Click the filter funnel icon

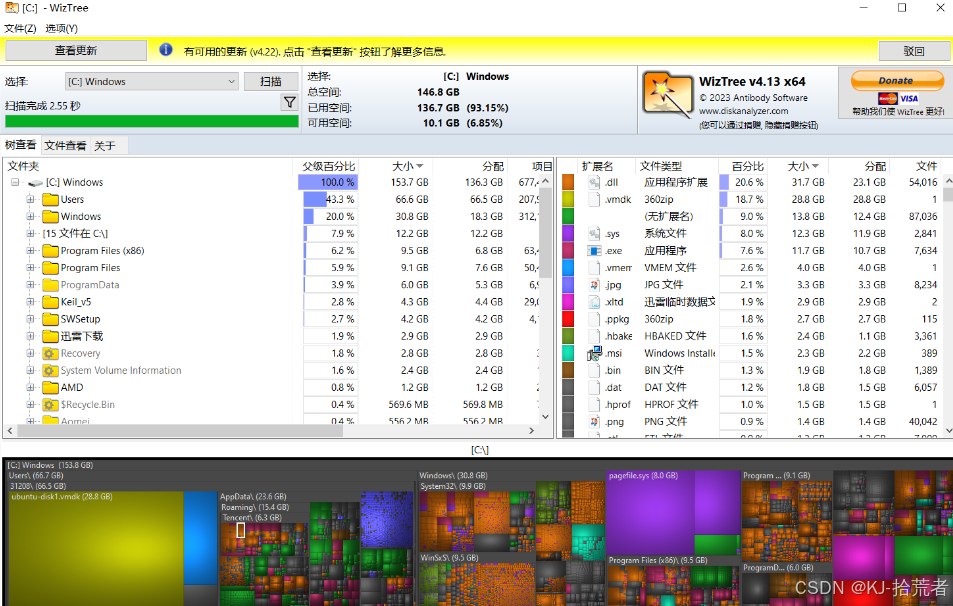(290, 102)
